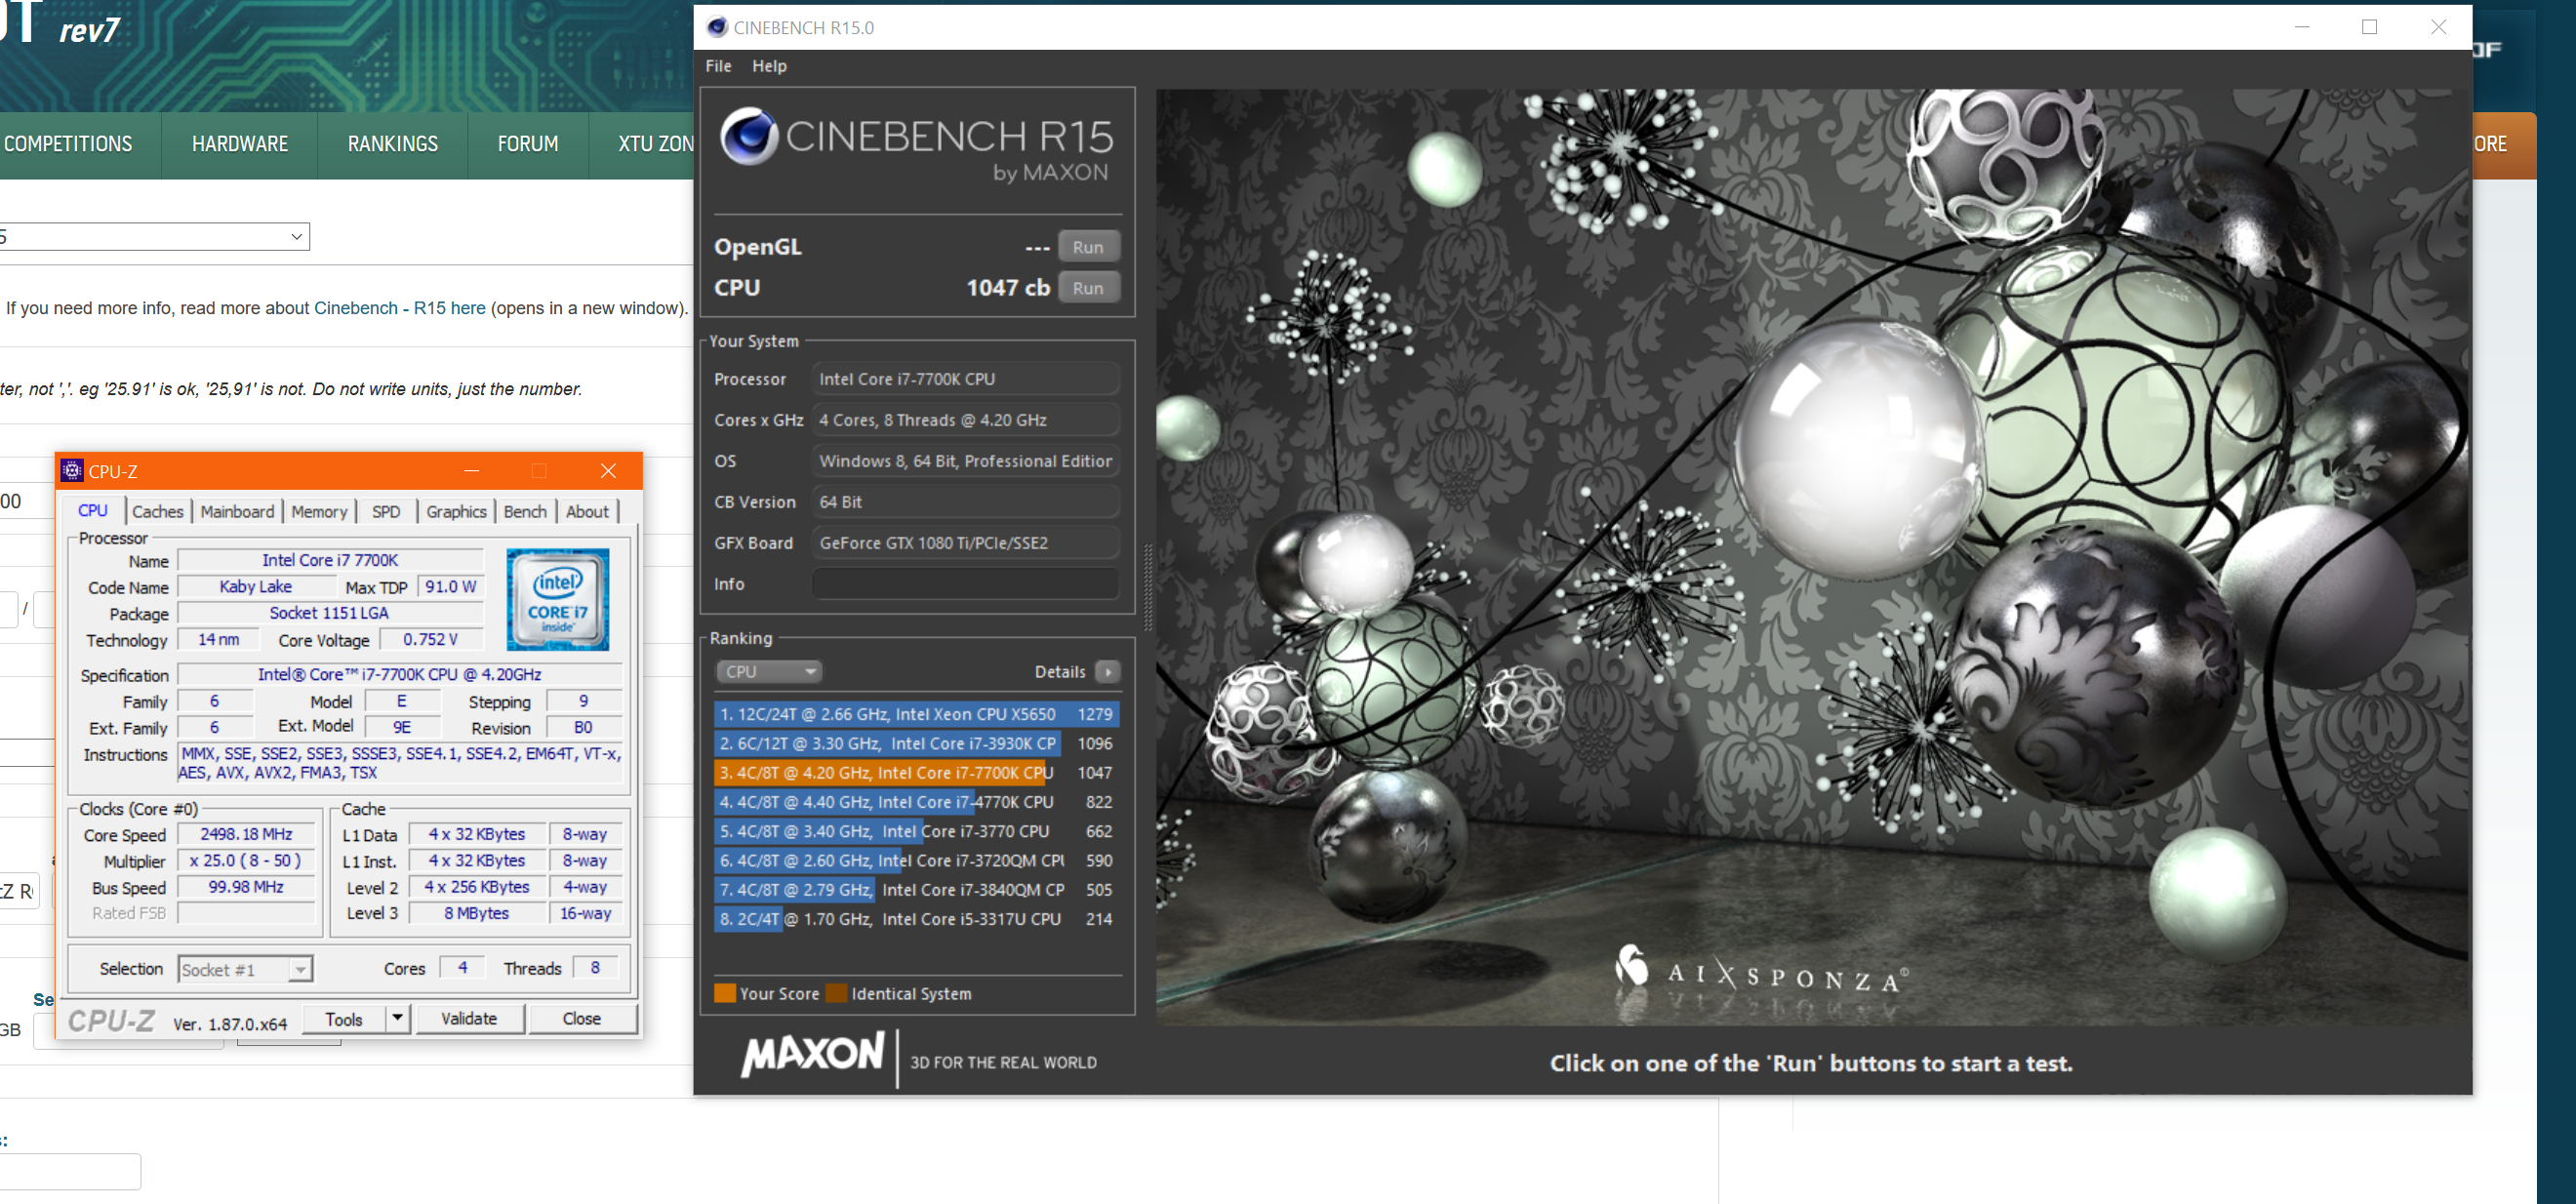Select highlighted i7-7700K ranking entry
This screenshot has height=1204, width=2576.
coord(916,772)
